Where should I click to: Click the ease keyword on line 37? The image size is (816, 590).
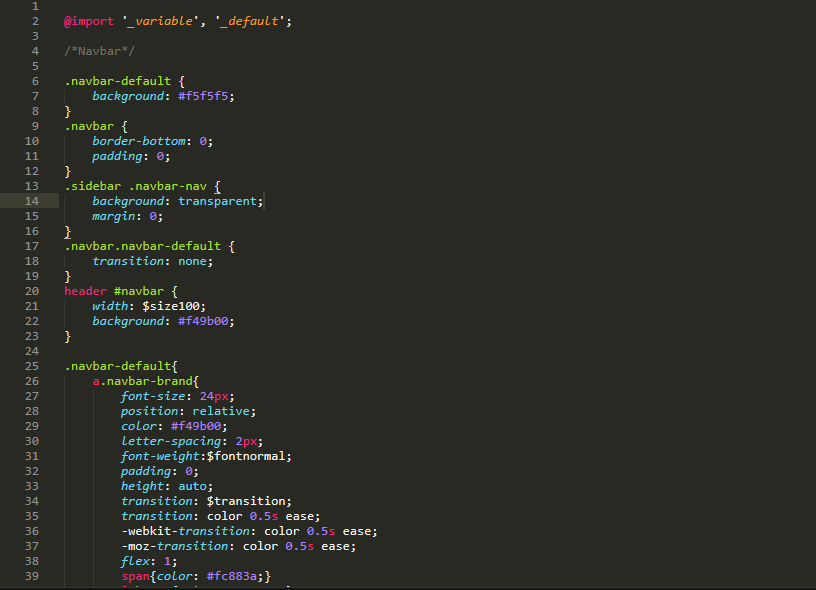tap(335, 546)
